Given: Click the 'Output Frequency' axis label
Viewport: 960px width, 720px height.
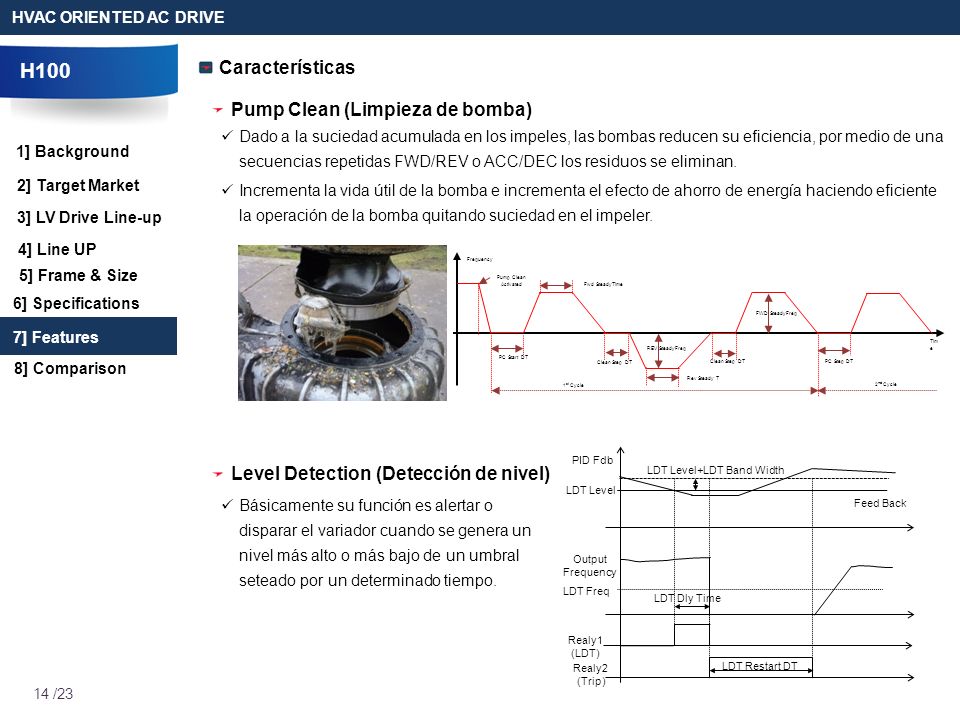Looking at the screenshot, I should coord(590,566).
